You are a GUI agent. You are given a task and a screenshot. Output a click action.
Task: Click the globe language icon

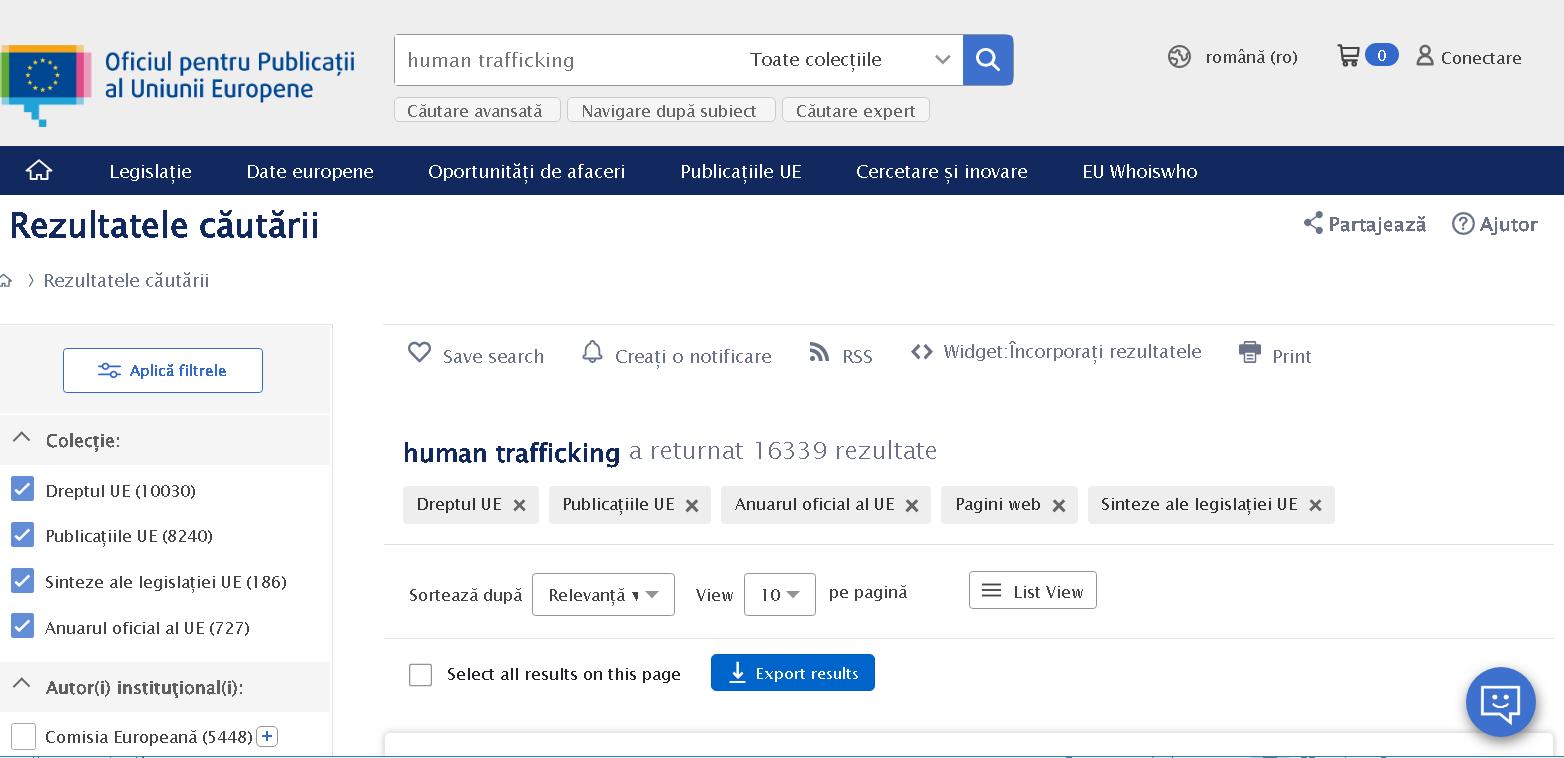tap(1179, 57)
